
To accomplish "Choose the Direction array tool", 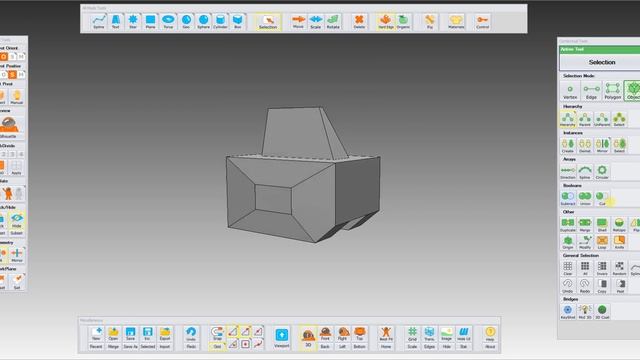I will [568, 172].
